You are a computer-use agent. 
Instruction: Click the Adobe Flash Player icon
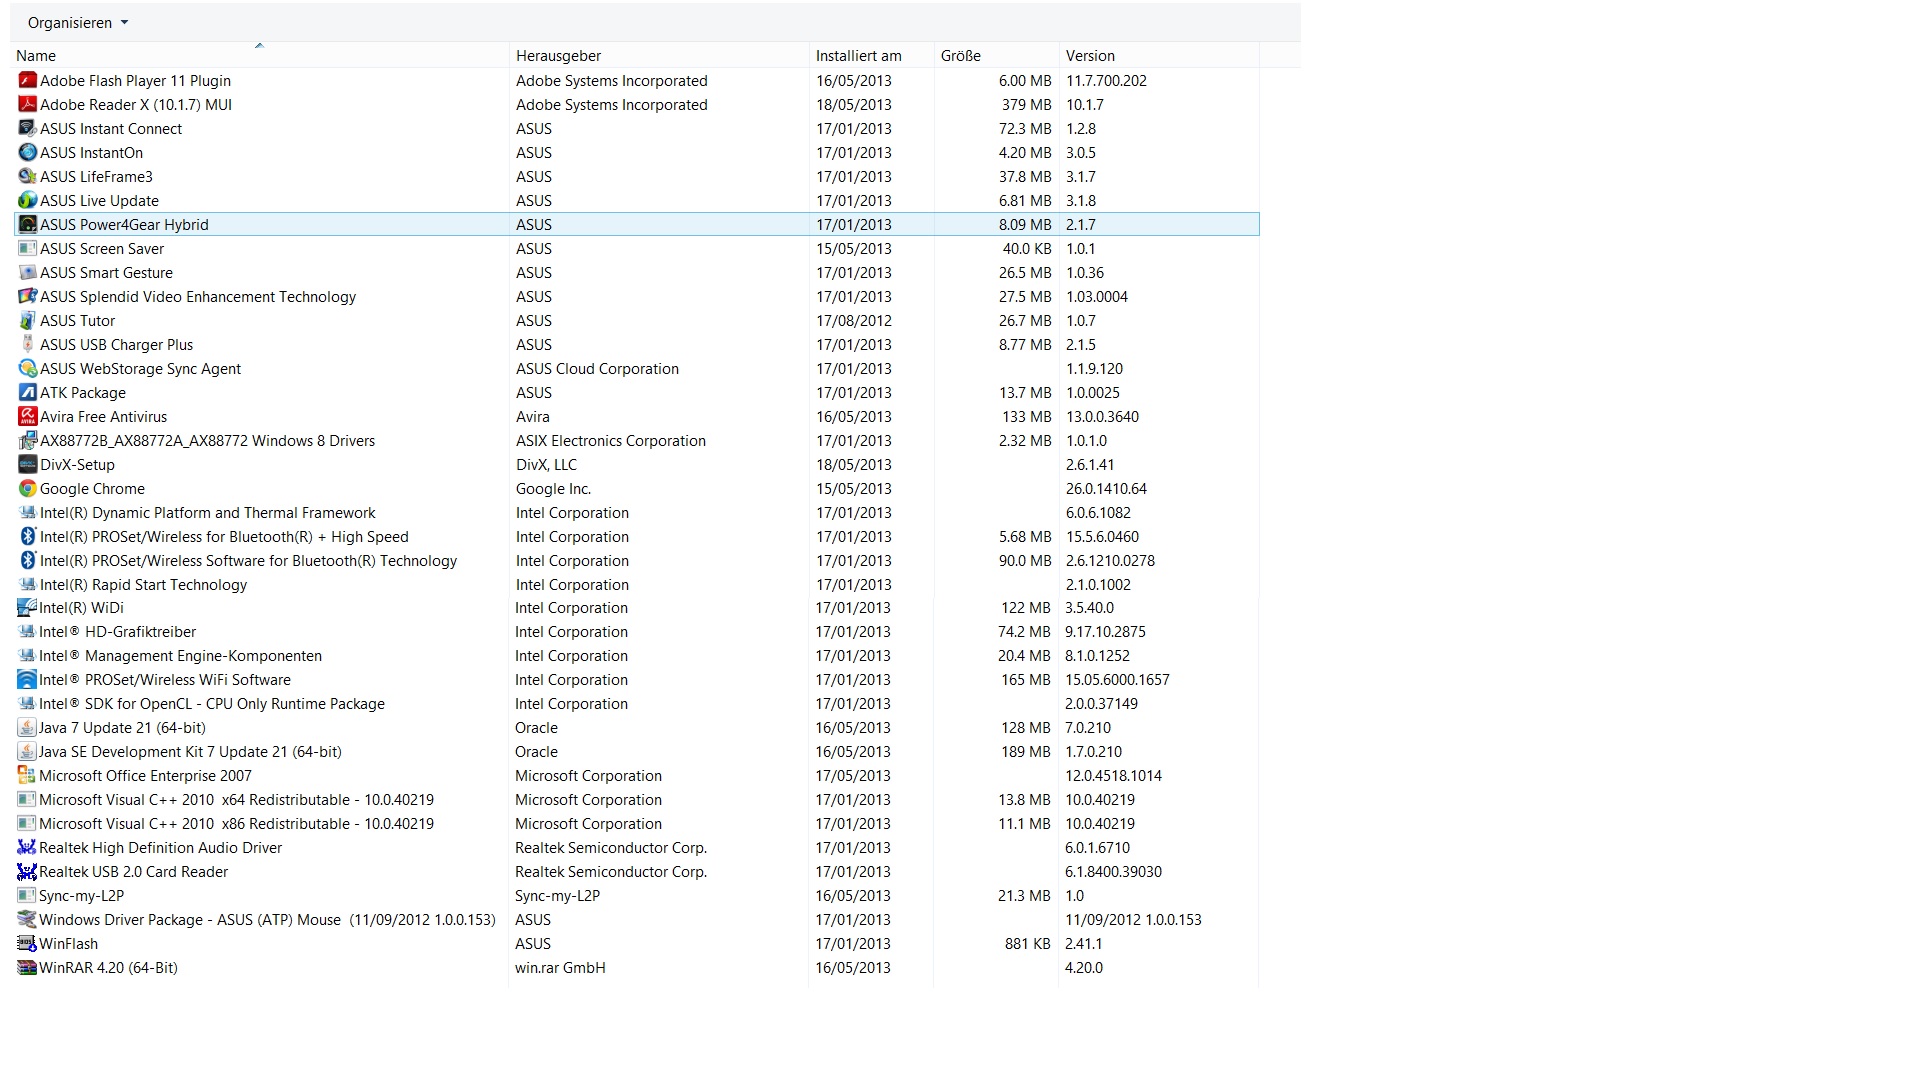(28, 80)
